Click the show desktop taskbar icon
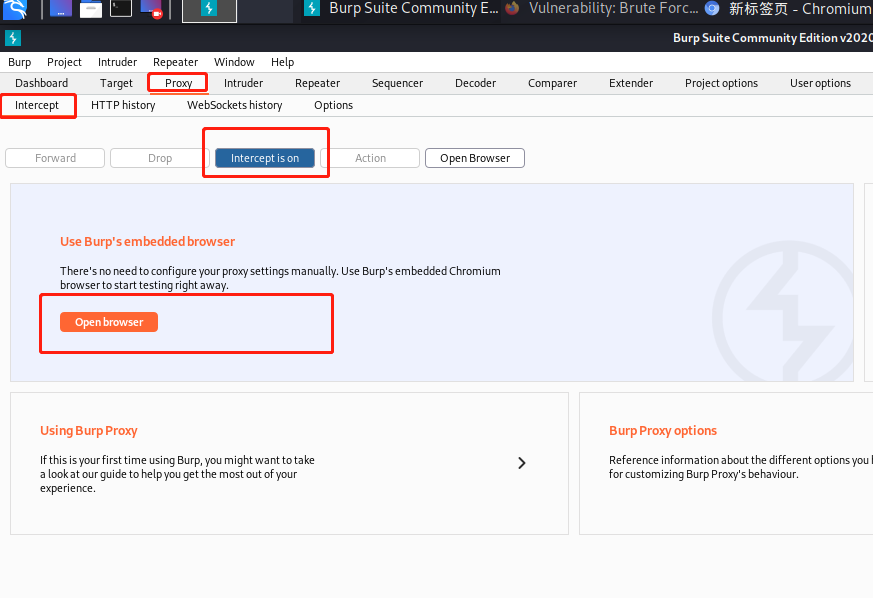The width and height of the screenshot is (873, 598). (x=61, y=9)
